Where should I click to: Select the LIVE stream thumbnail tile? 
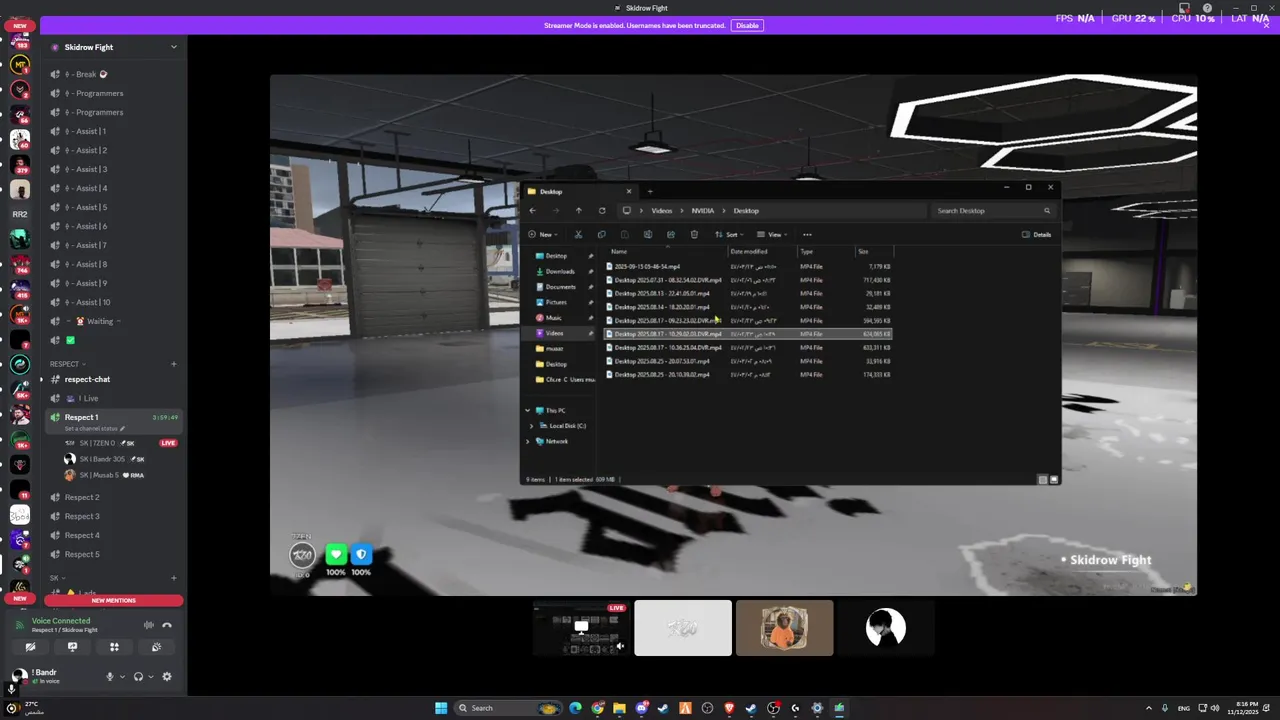[x=581, y=628]
